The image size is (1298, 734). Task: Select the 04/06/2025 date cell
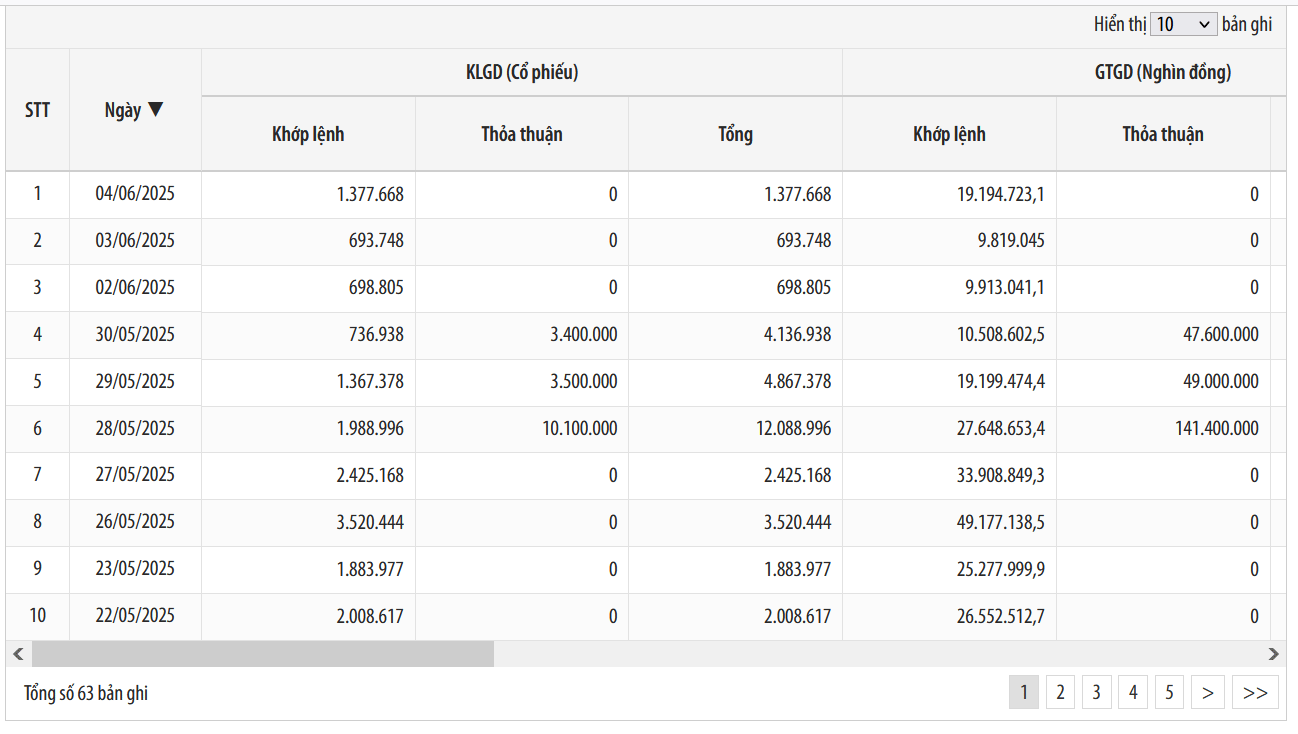point(135,194)
